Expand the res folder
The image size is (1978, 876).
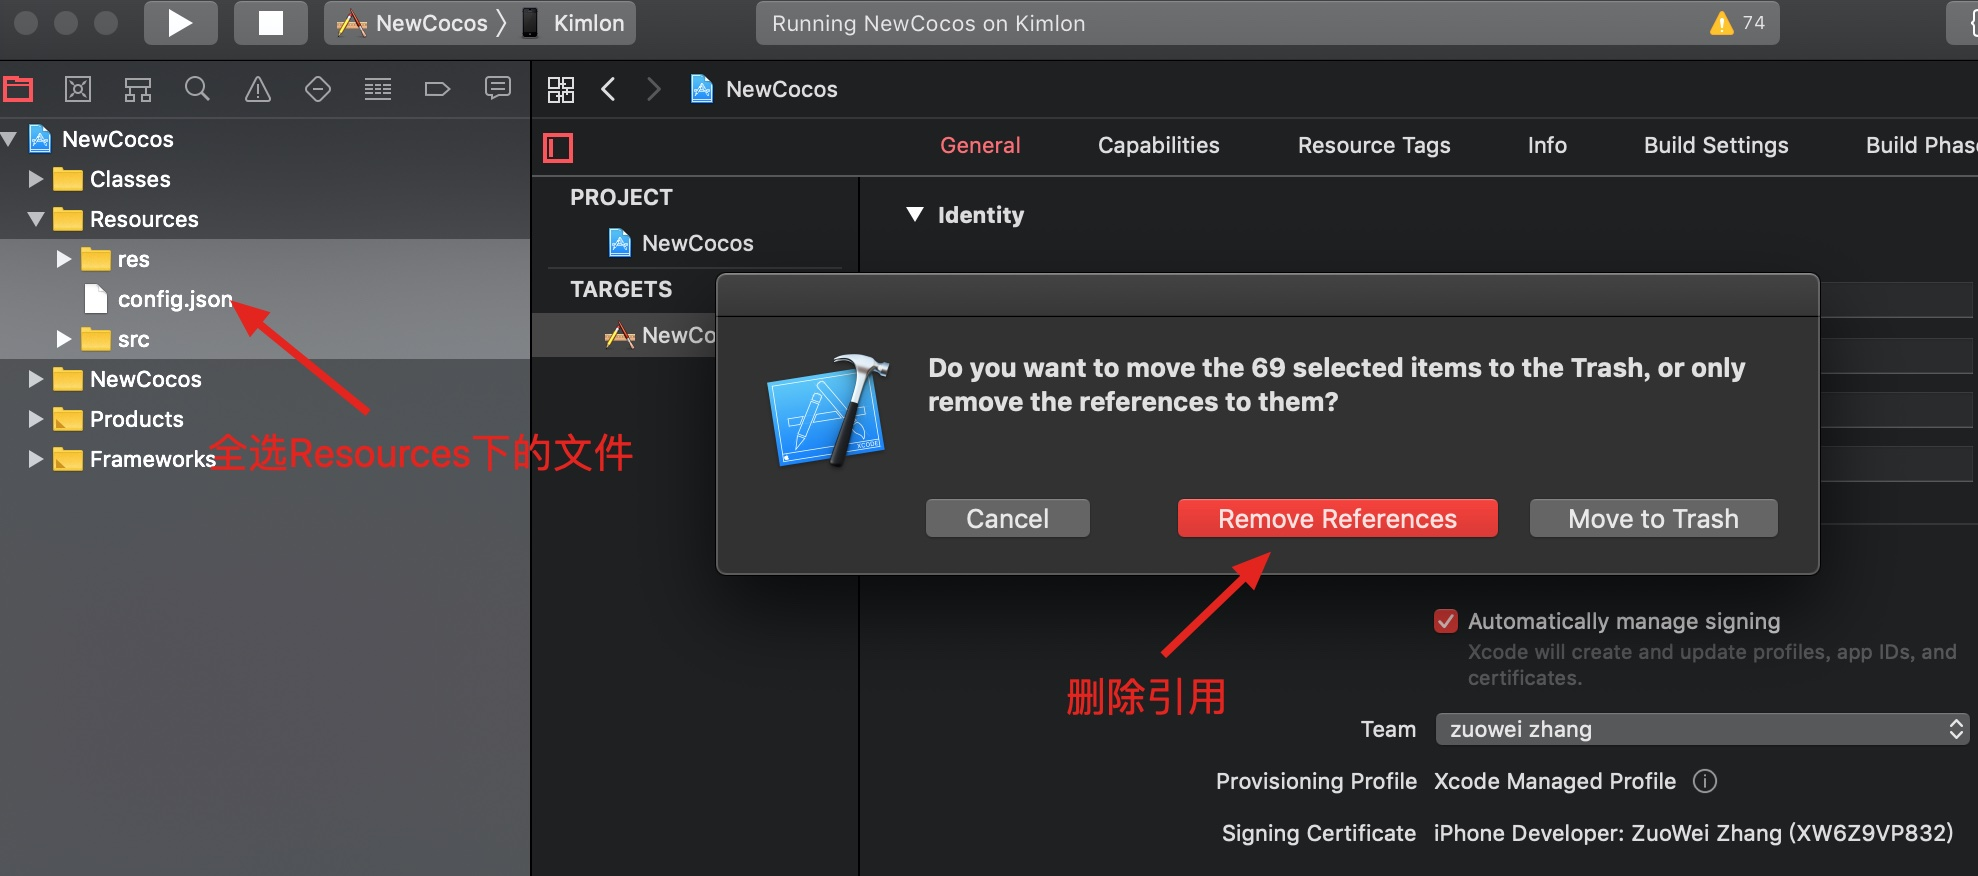pos(63,259)
